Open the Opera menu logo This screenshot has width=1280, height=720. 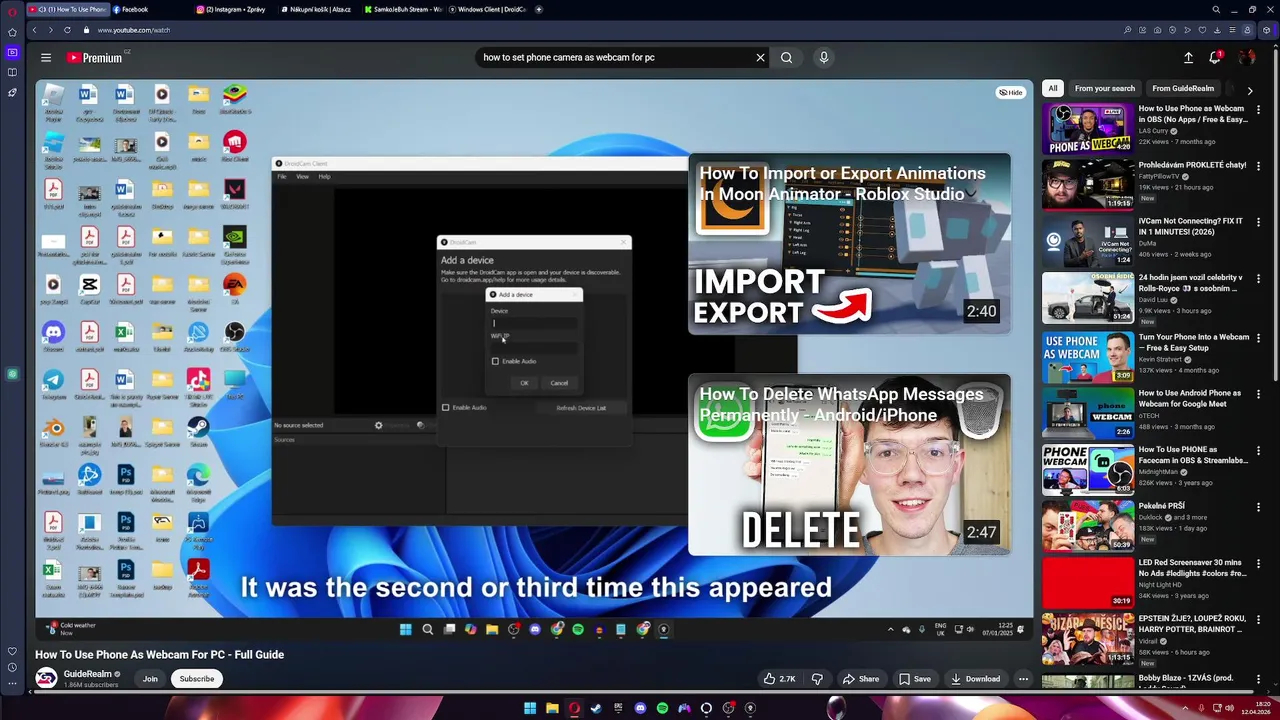[12, 11]
